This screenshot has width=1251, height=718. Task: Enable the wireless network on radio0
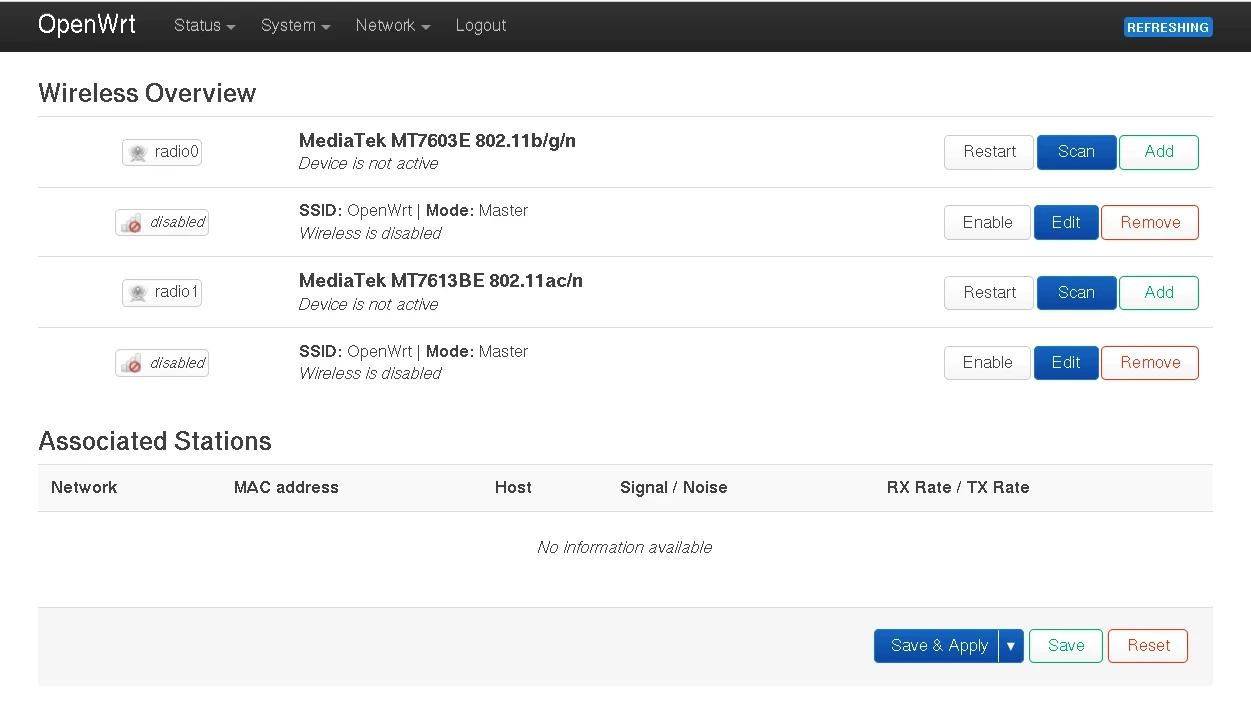987,223
